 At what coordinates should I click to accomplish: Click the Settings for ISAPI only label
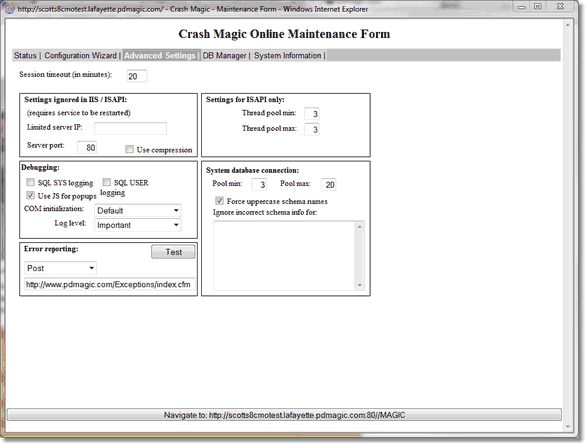pos(245,99)
